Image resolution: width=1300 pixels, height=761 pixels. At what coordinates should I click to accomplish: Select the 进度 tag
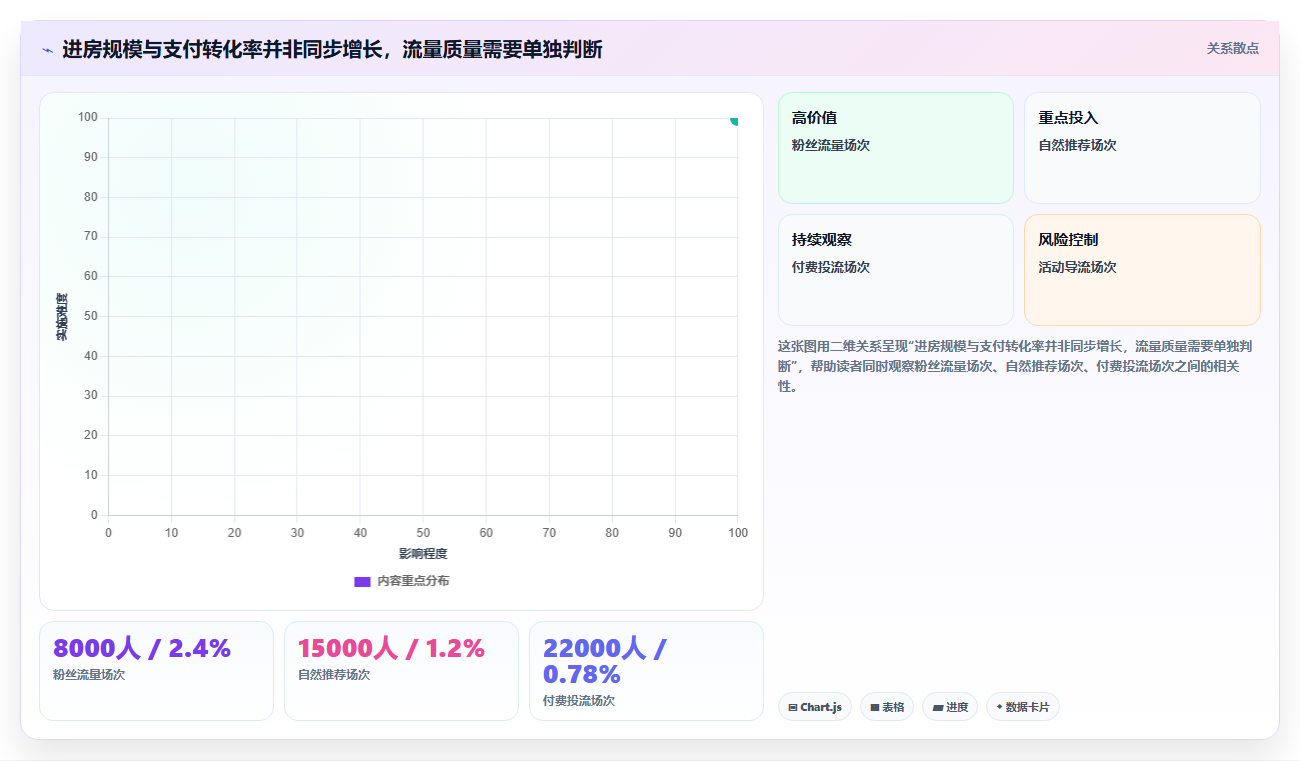coord(950,707)
